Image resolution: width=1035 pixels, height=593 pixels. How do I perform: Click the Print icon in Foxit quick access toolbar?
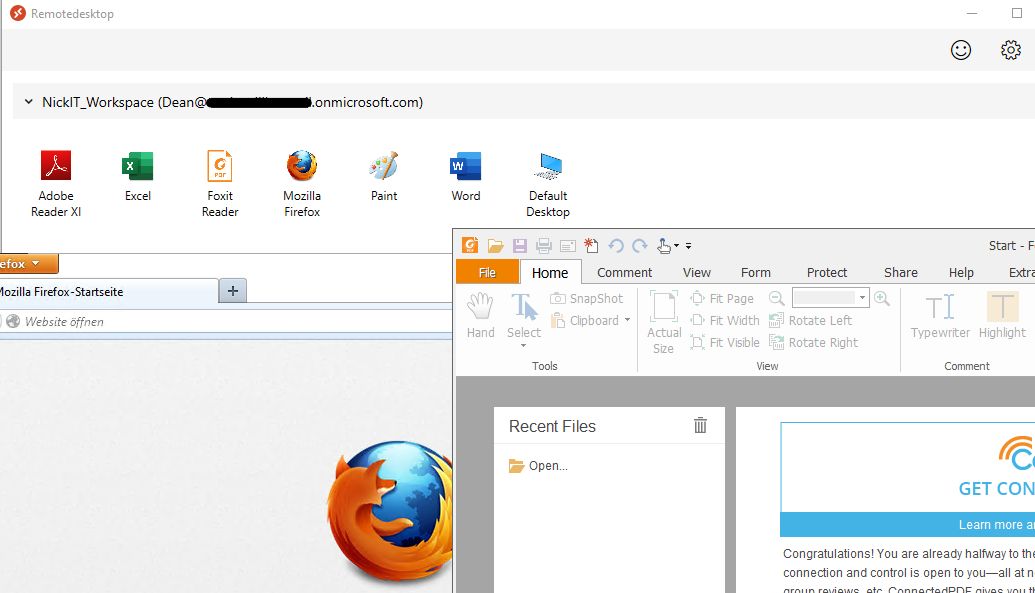coord(543,246)
